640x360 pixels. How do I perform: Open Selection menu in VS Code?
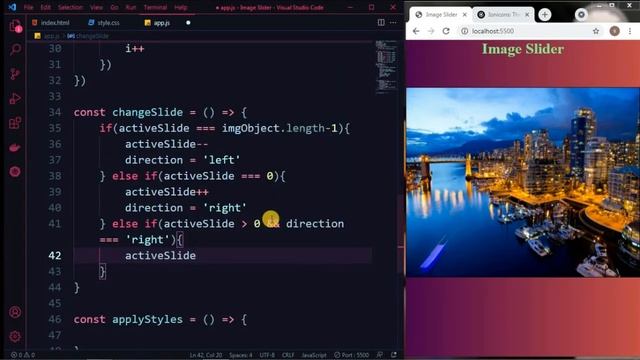coord(70,7)
